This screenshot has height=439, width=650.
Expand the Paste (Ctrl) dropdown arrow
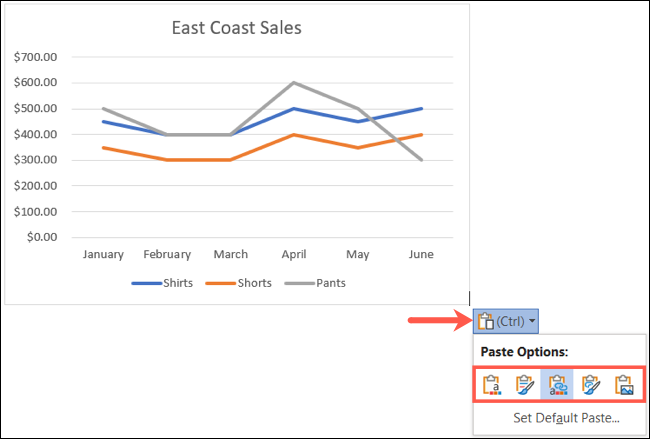point(533,321)
